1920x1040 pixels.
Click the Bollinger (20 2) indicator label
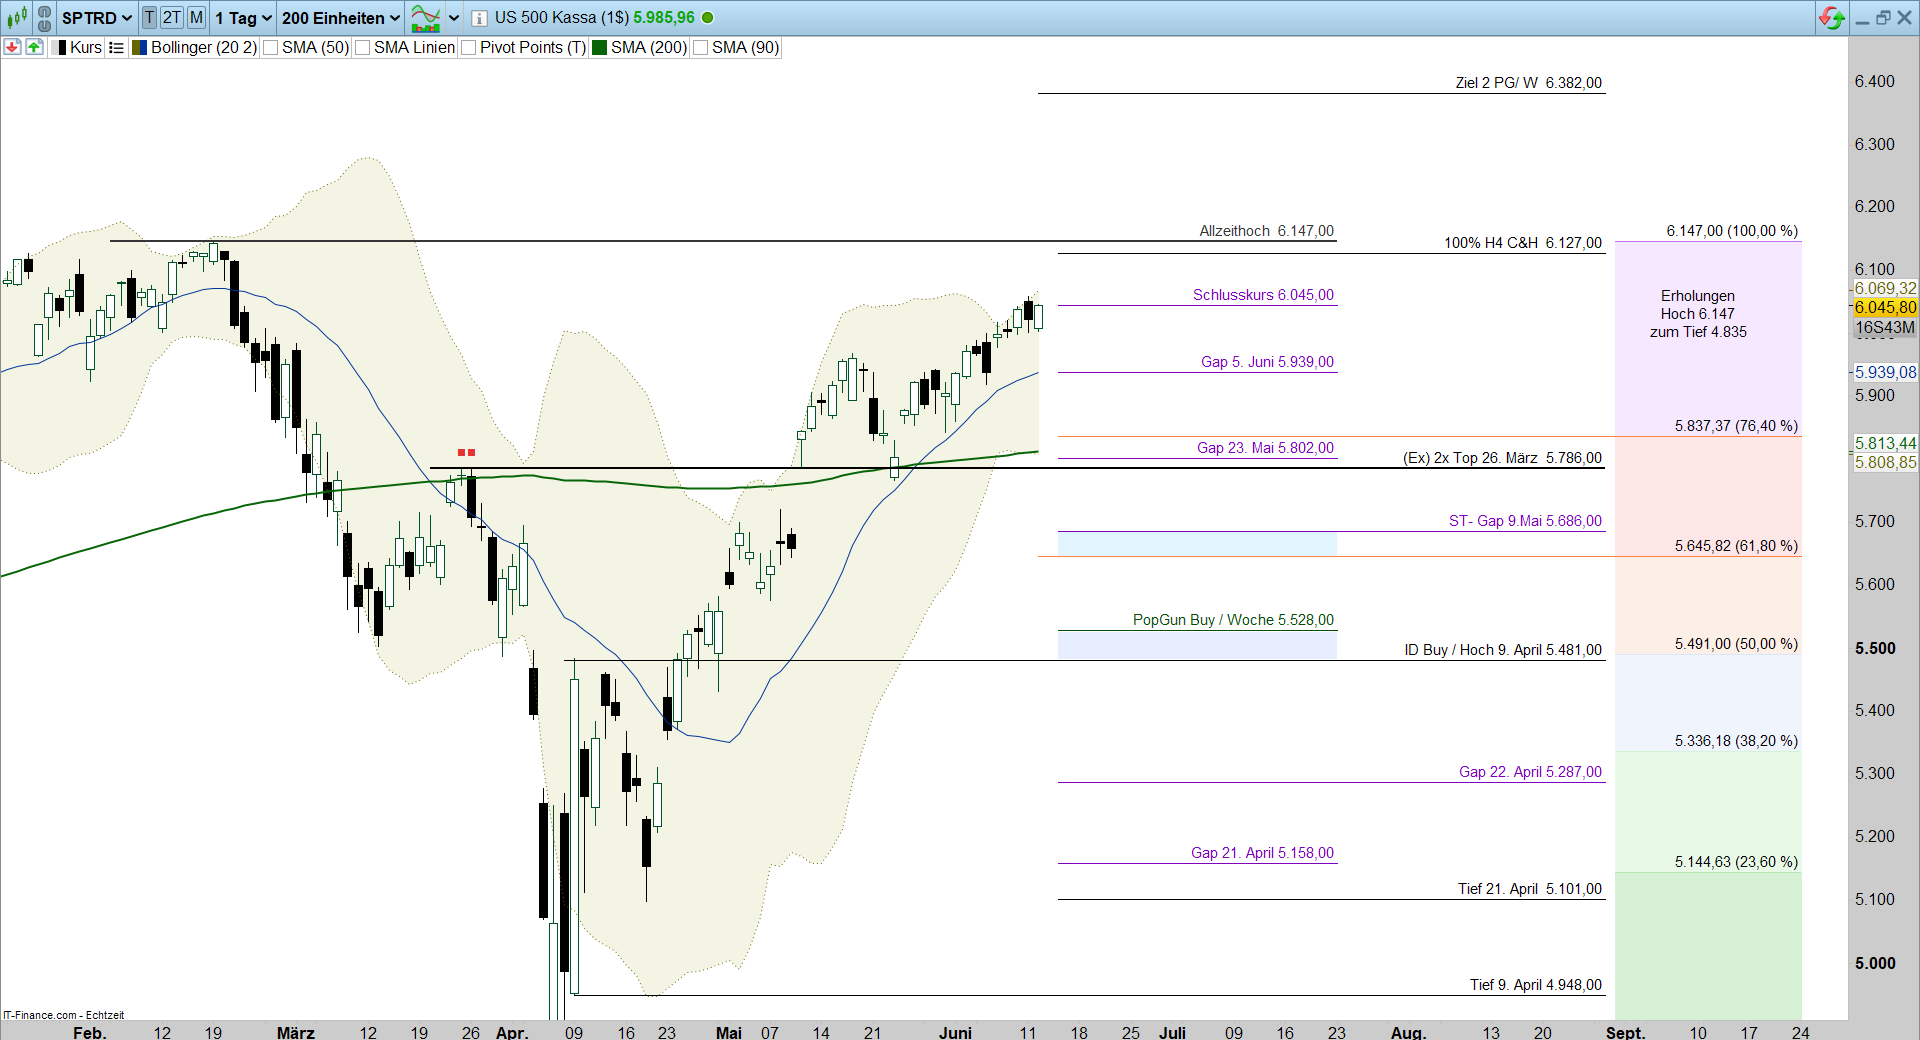[204, 47]
